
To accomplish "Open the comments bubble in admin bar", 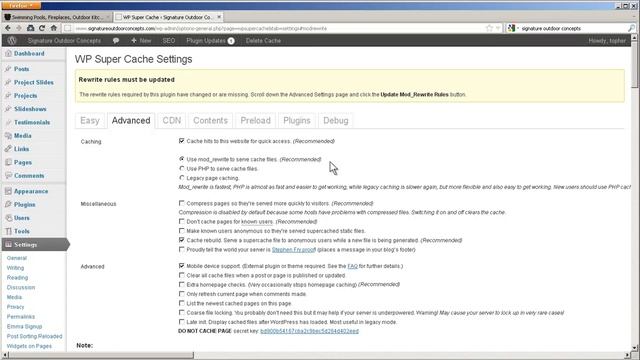I will 116,40.
